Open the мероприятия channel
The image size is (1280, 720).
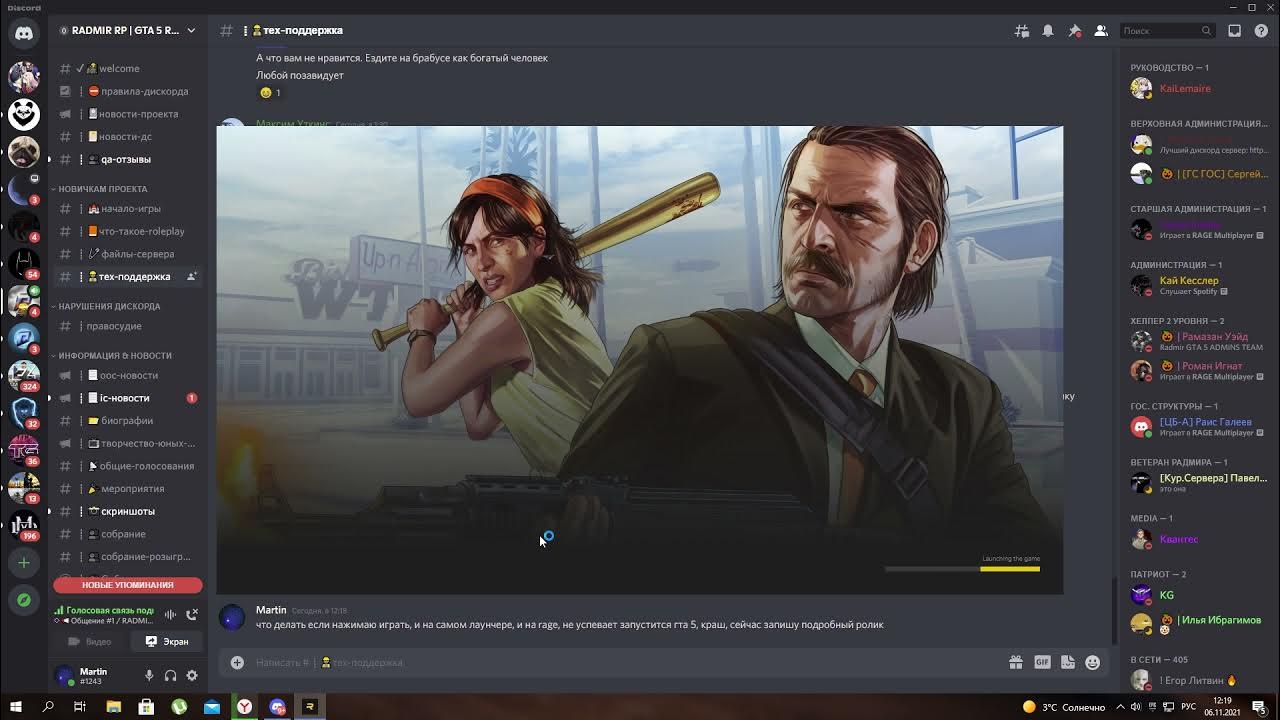[x=129, y=489]
